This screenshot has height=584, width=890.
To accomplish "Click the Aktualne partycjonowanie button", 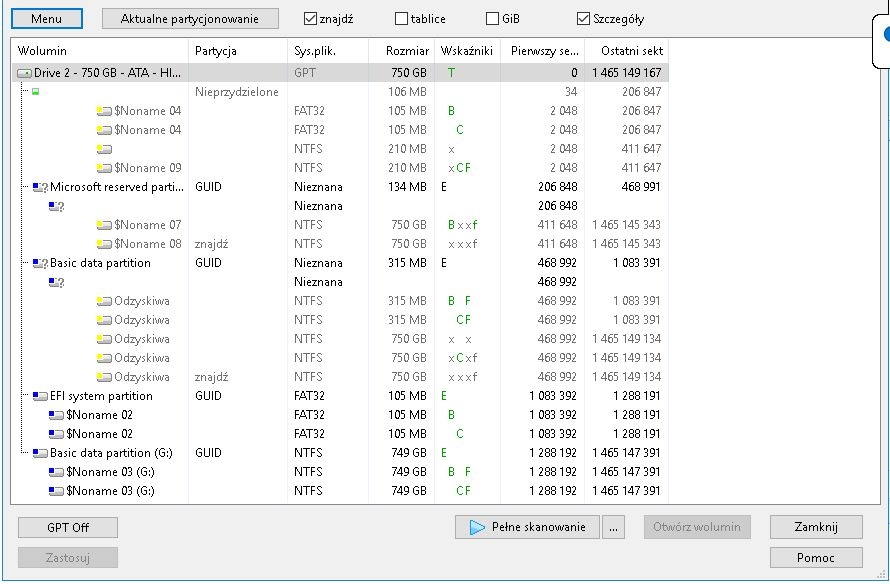I will (x=190, y=19).
